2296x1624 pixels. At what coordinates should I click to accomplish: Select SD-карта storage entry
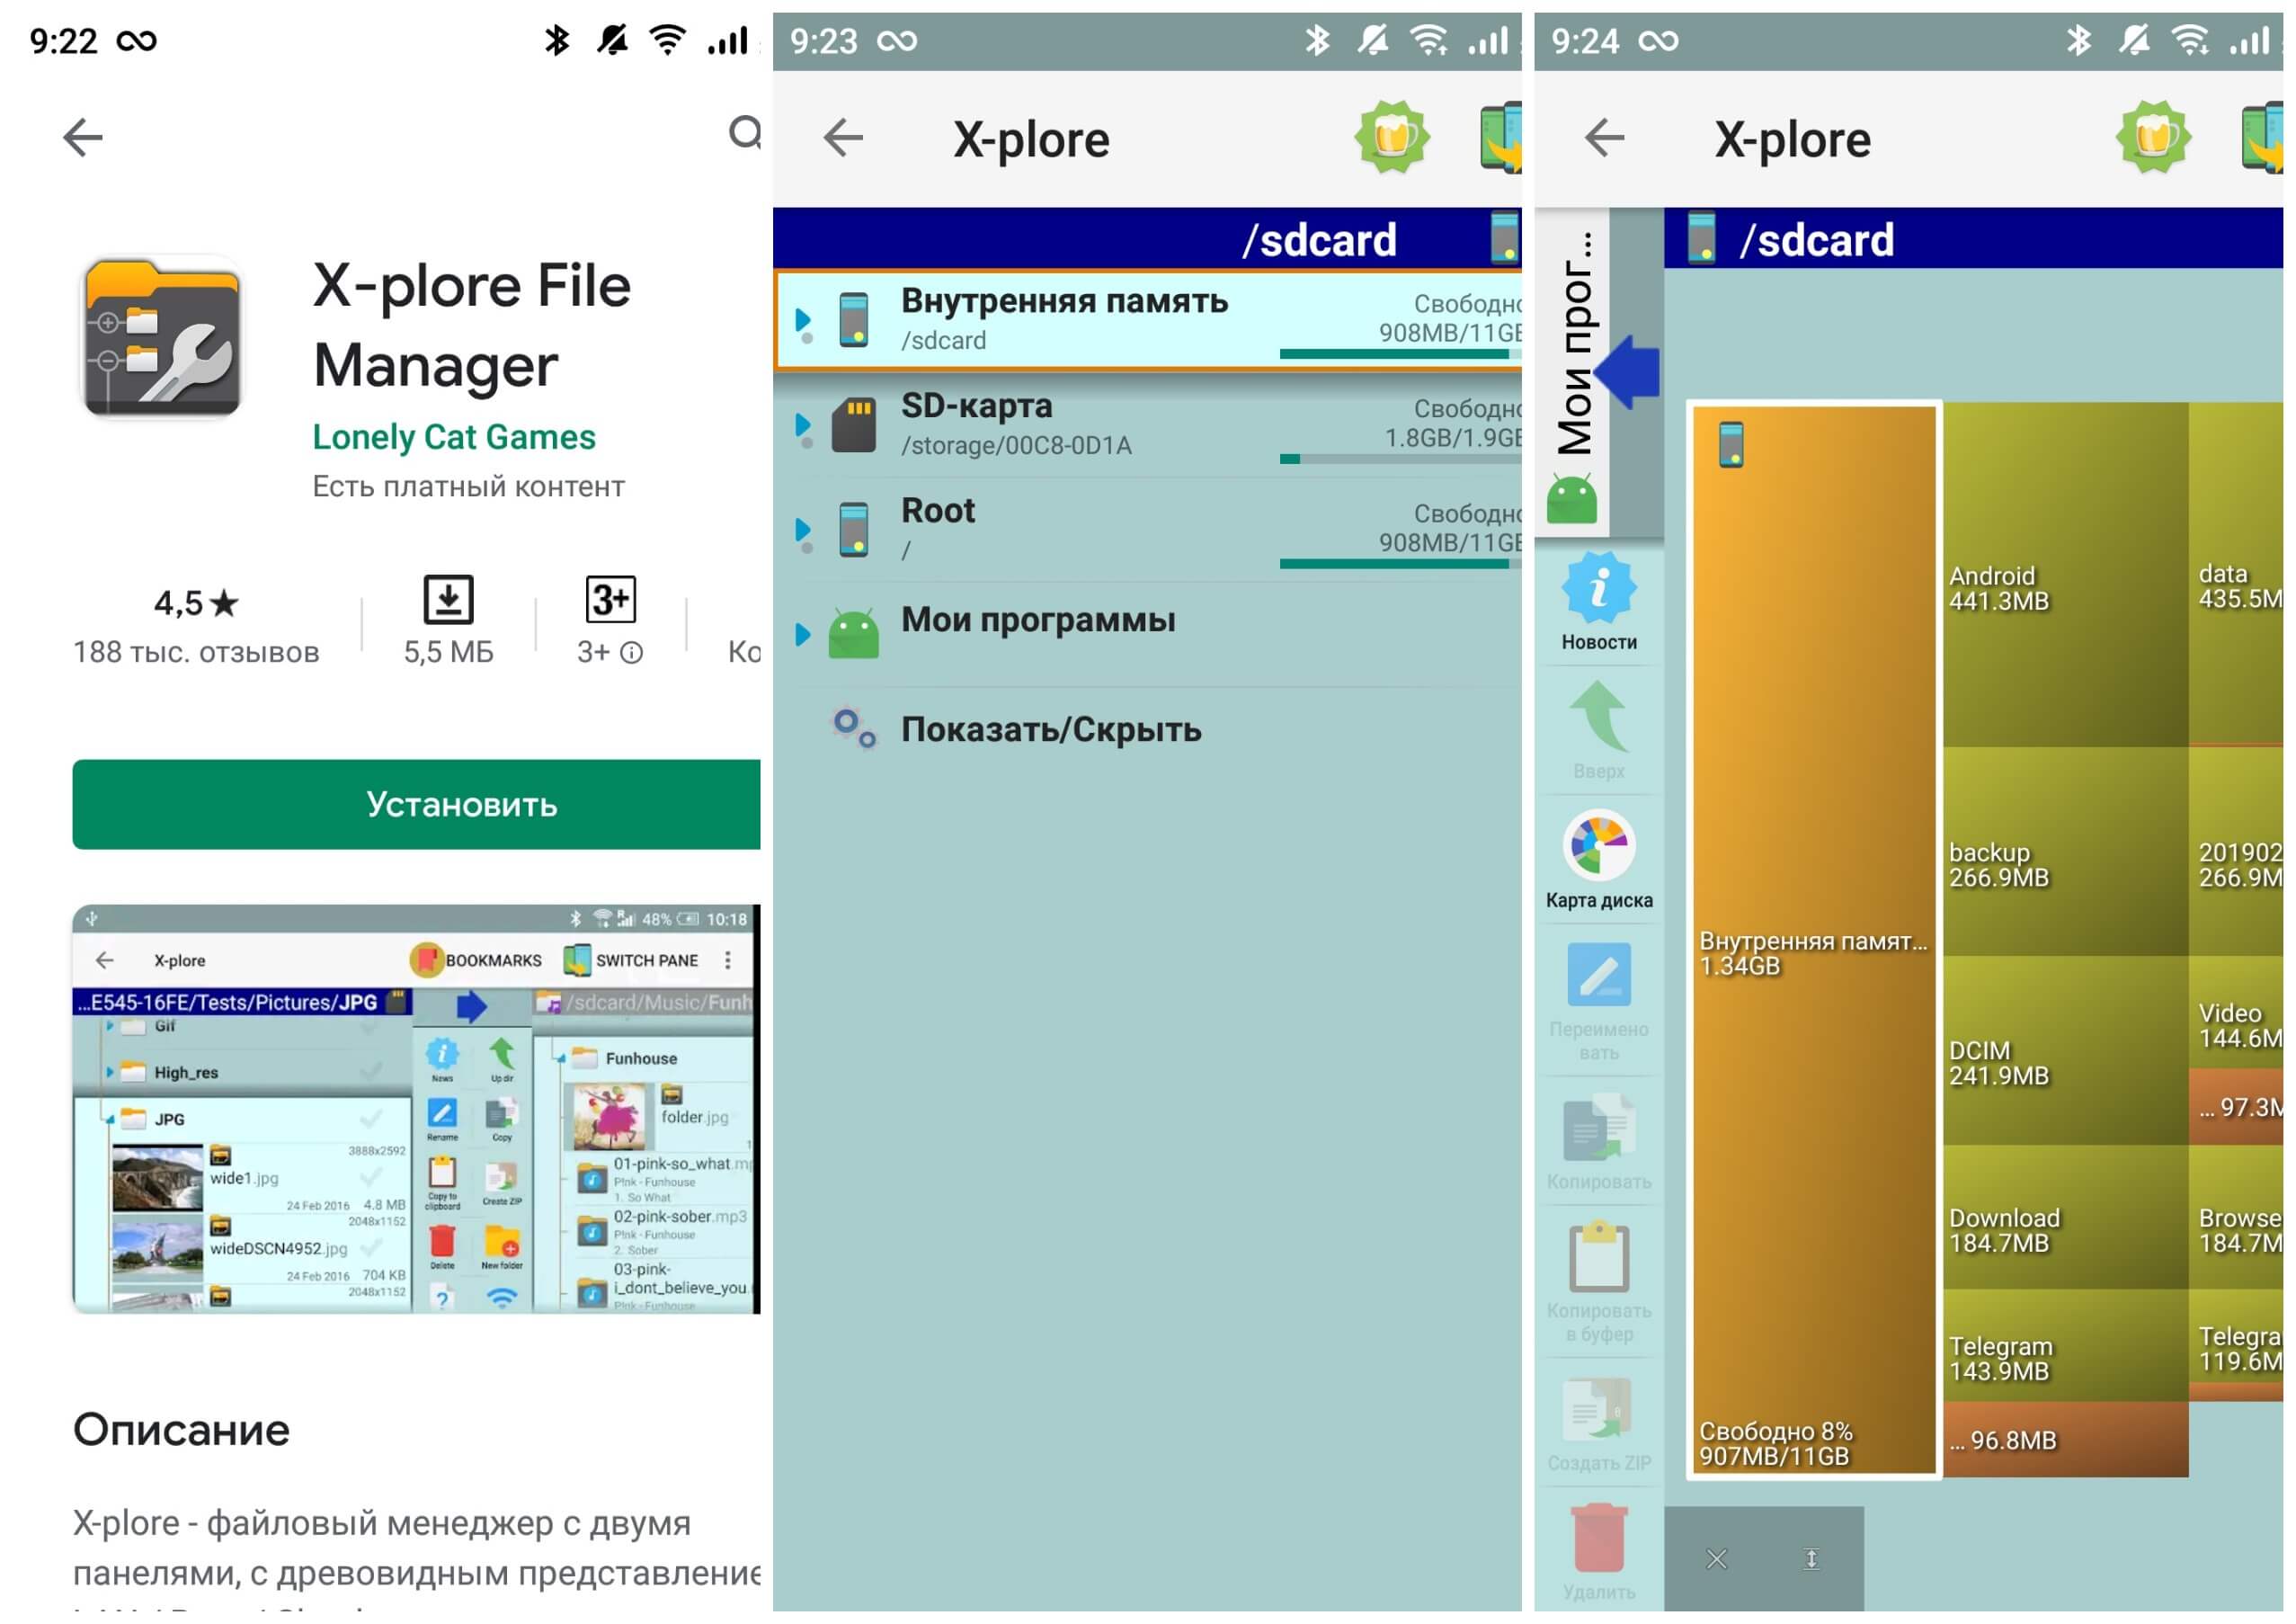tap(1148, 425)
